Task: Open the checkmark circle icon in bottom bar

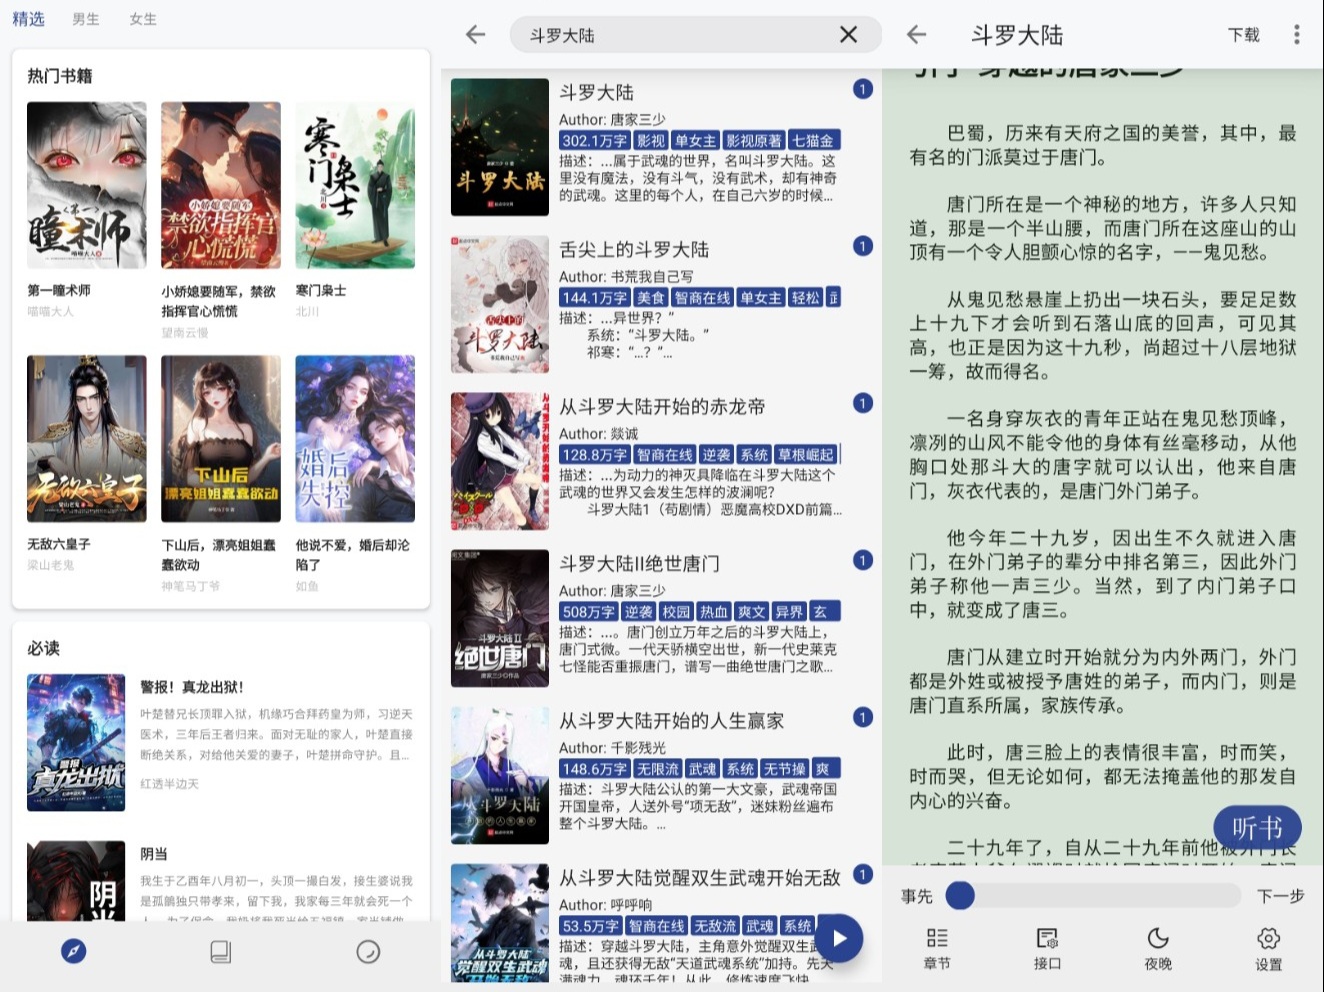Action: (368, 951)
